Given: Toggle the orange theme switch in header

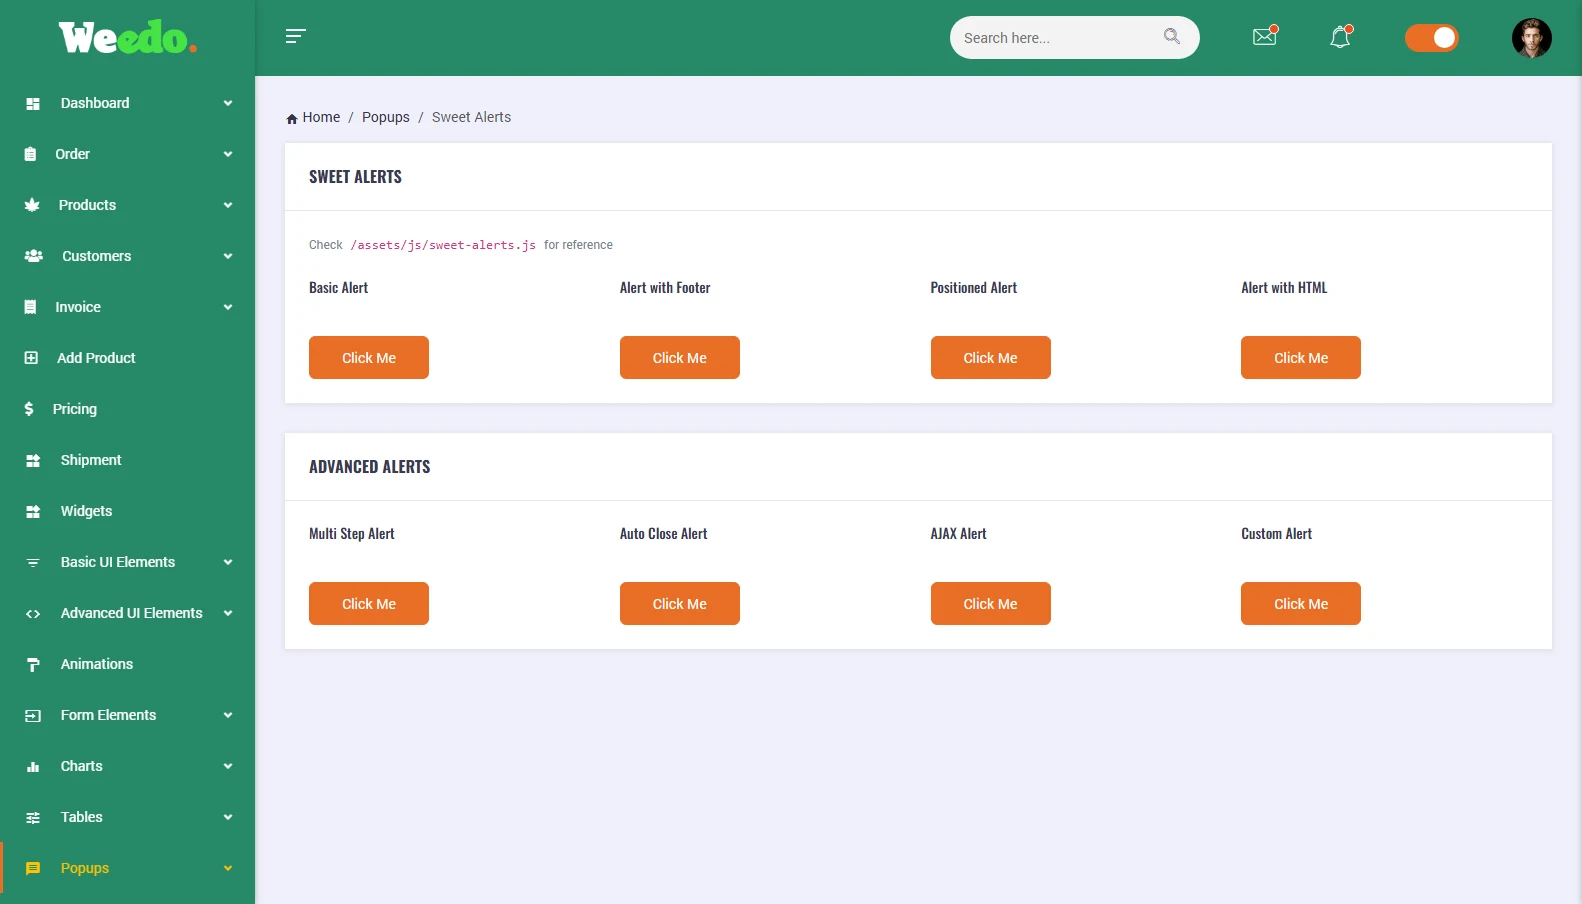Looking at the screenshot, I should 1431,38.
